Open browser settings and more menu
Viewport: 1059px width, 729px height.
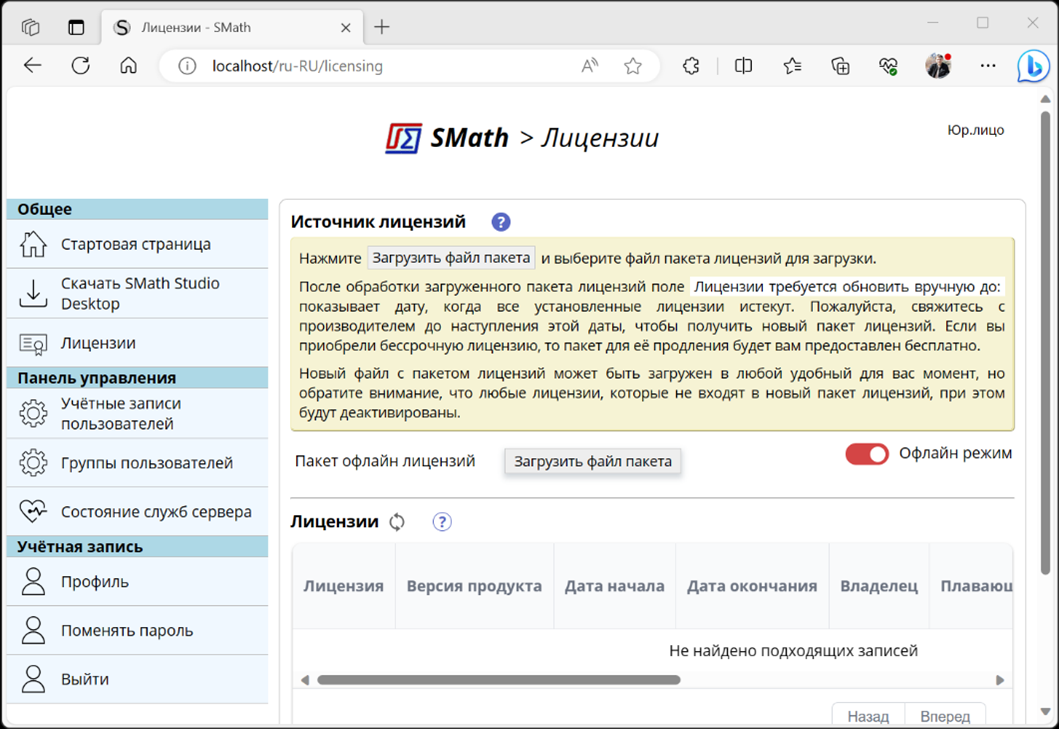coord(987,66)
